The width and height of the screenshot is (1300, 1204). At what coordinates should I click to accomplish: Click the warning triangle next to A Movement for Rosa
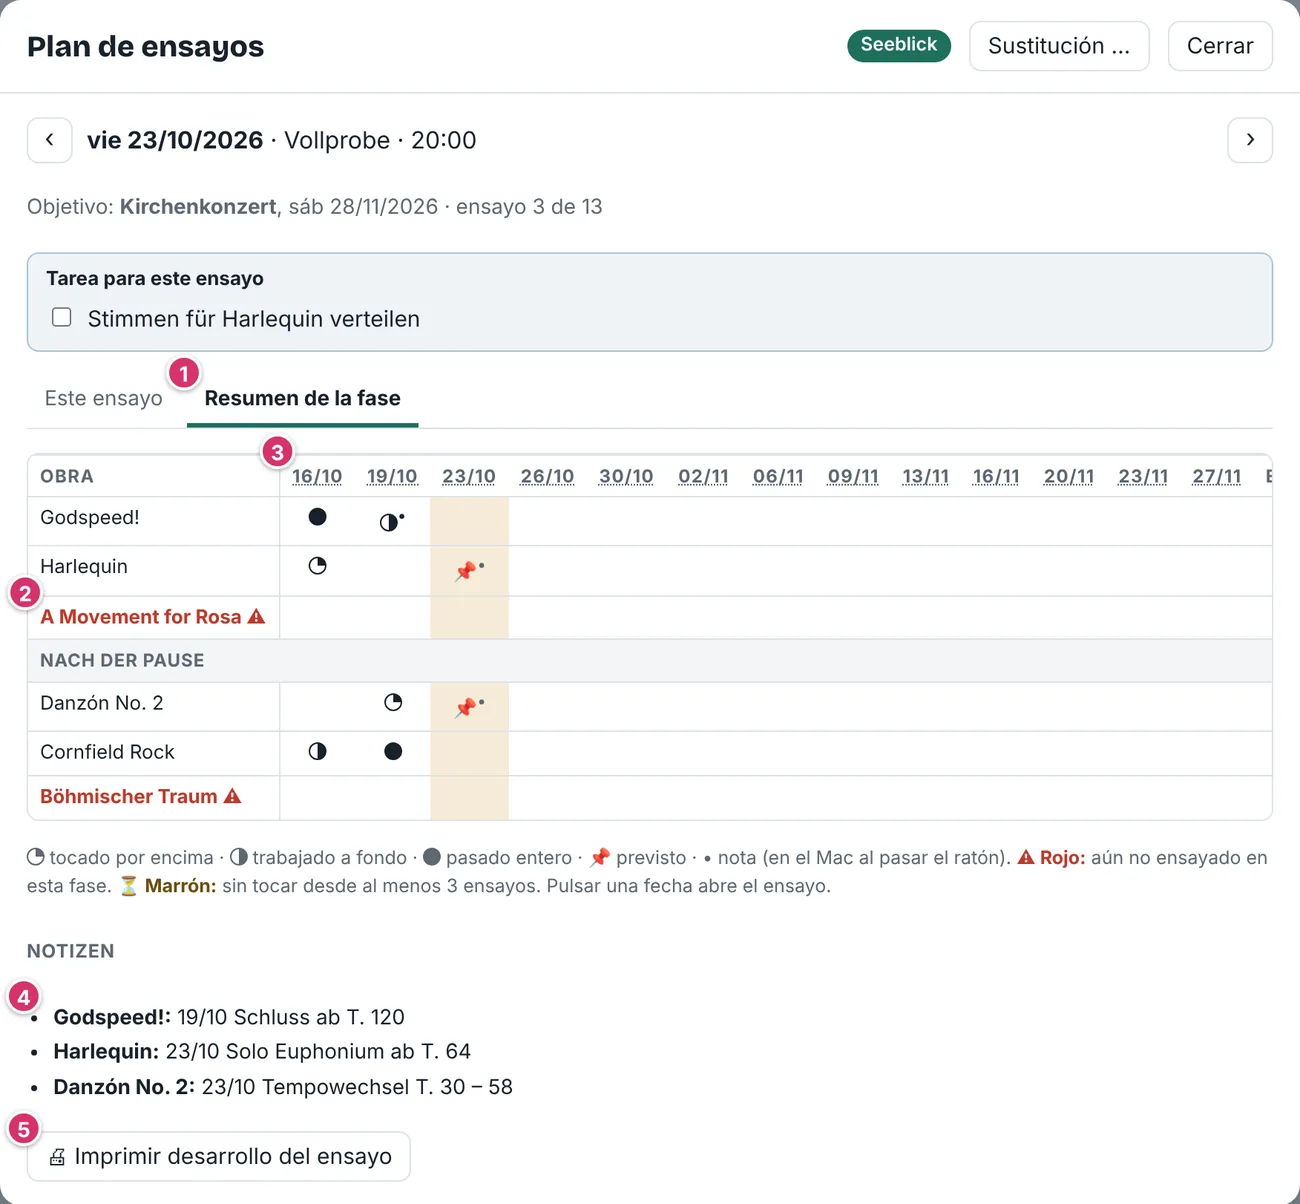[256, 616]
